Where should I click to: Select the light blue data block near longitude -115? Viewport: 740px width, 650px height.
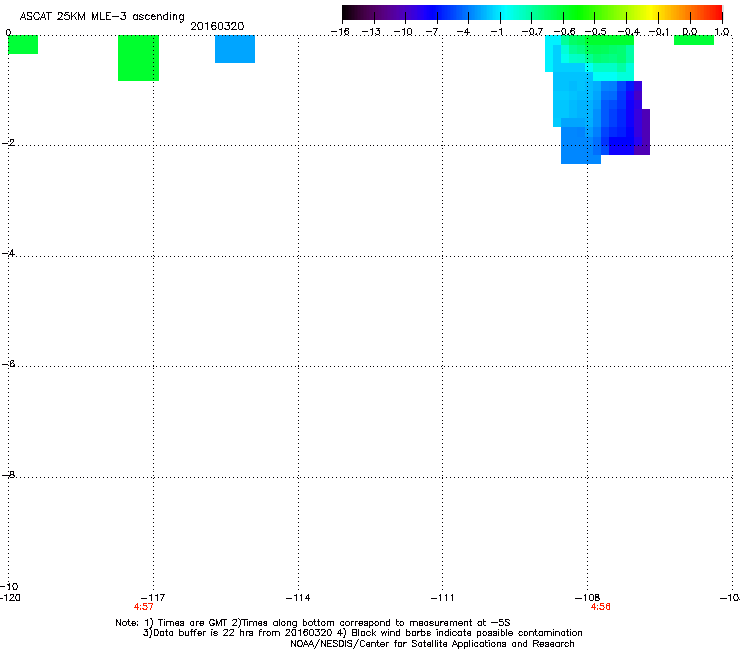point(235,49)
